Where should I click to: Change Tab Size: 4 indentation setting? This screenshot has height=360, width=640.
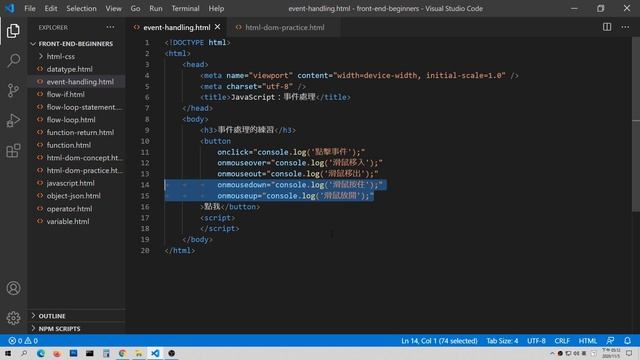click(502, 340)
